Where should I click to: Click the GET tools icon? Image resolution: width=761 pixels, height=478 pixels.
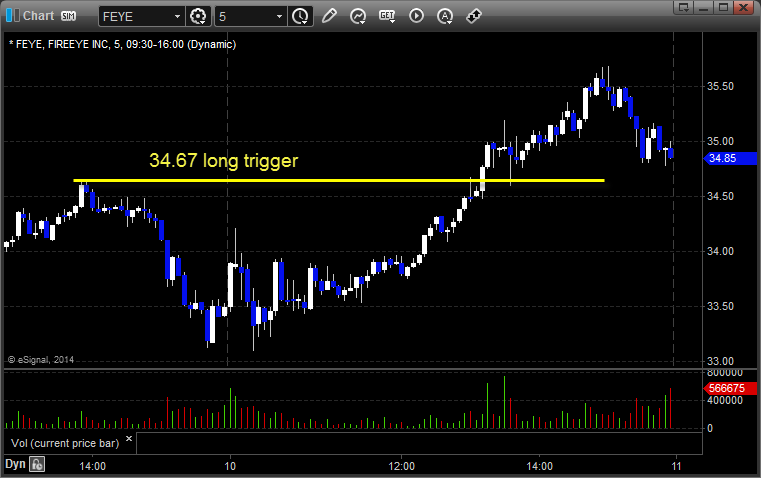(387, 16)
